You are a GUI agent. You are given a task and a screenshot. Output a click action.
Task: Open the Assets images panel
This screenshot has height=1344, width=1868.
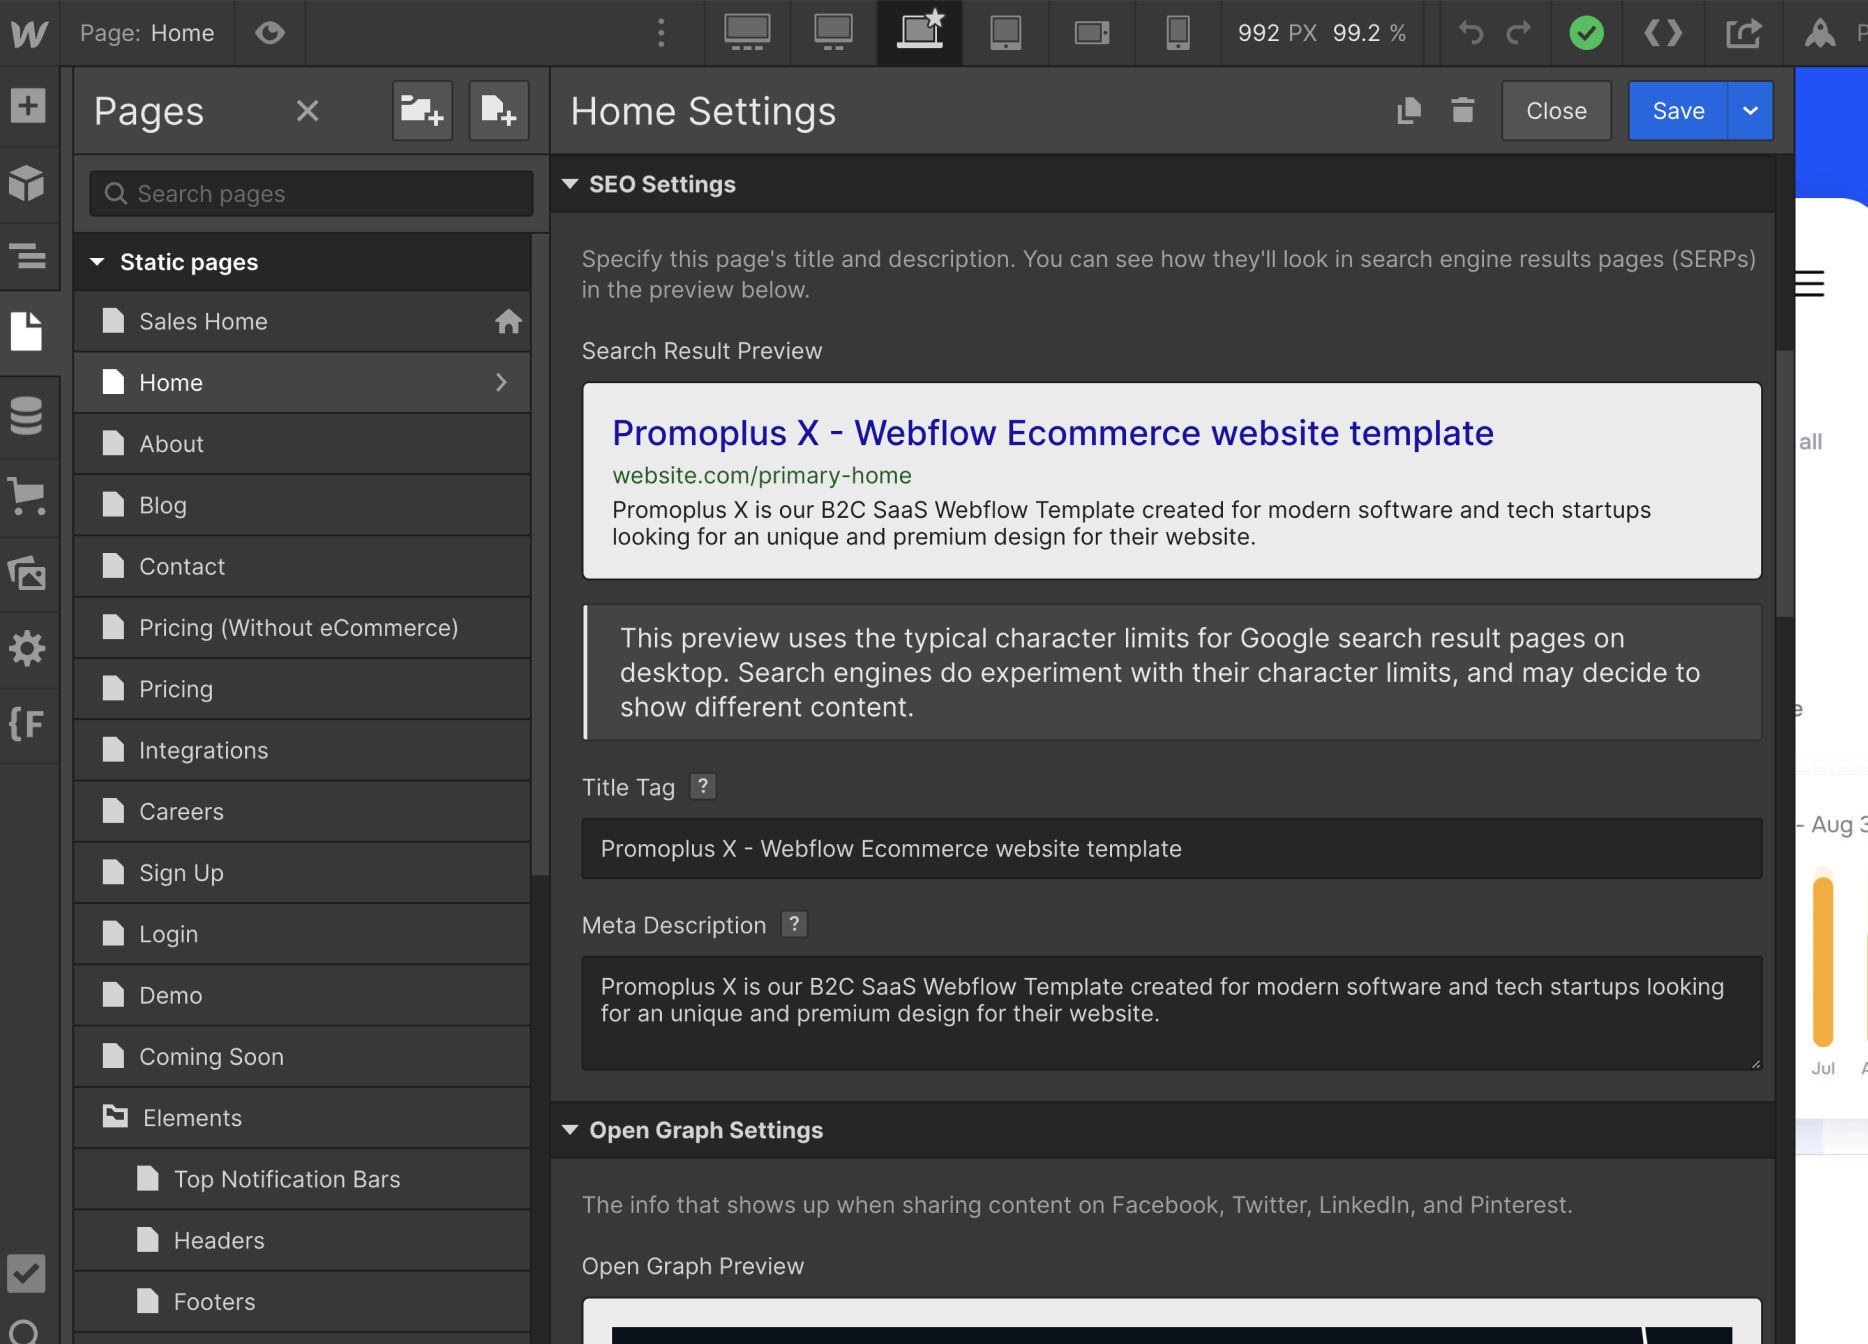(x=28, y=573)
